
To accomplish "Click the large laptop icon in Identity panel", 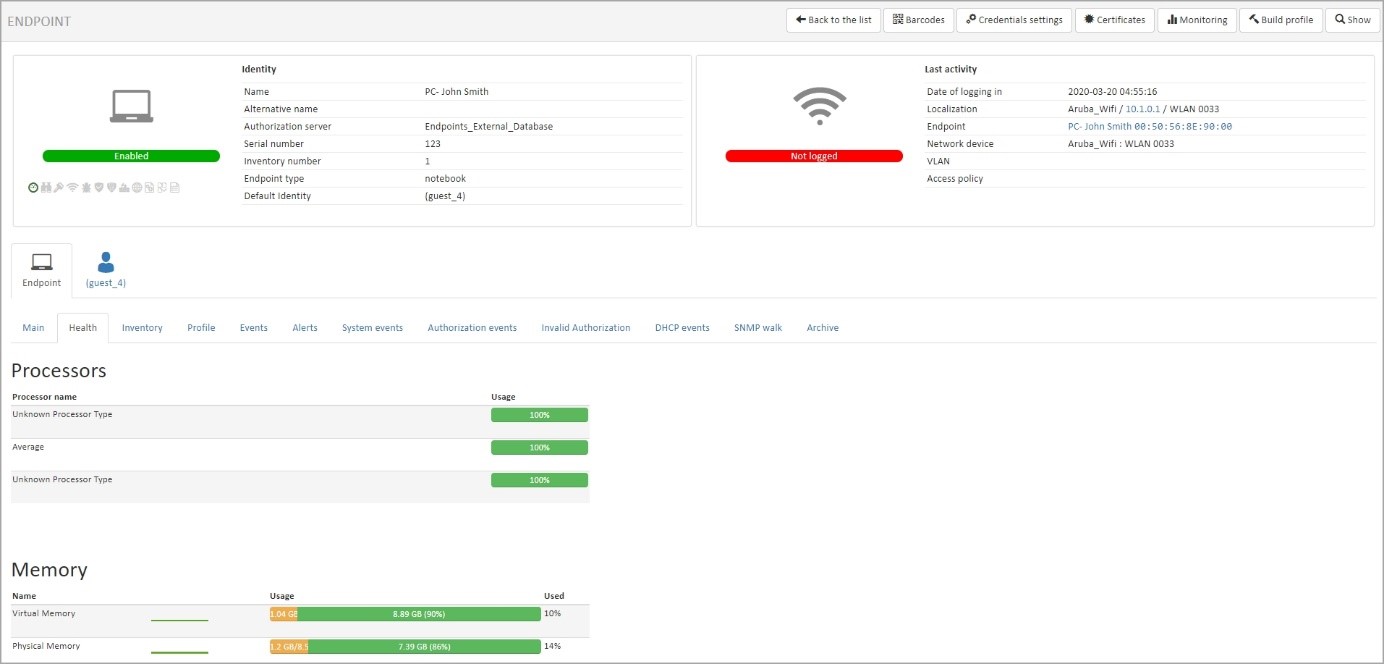I will 131,106.
